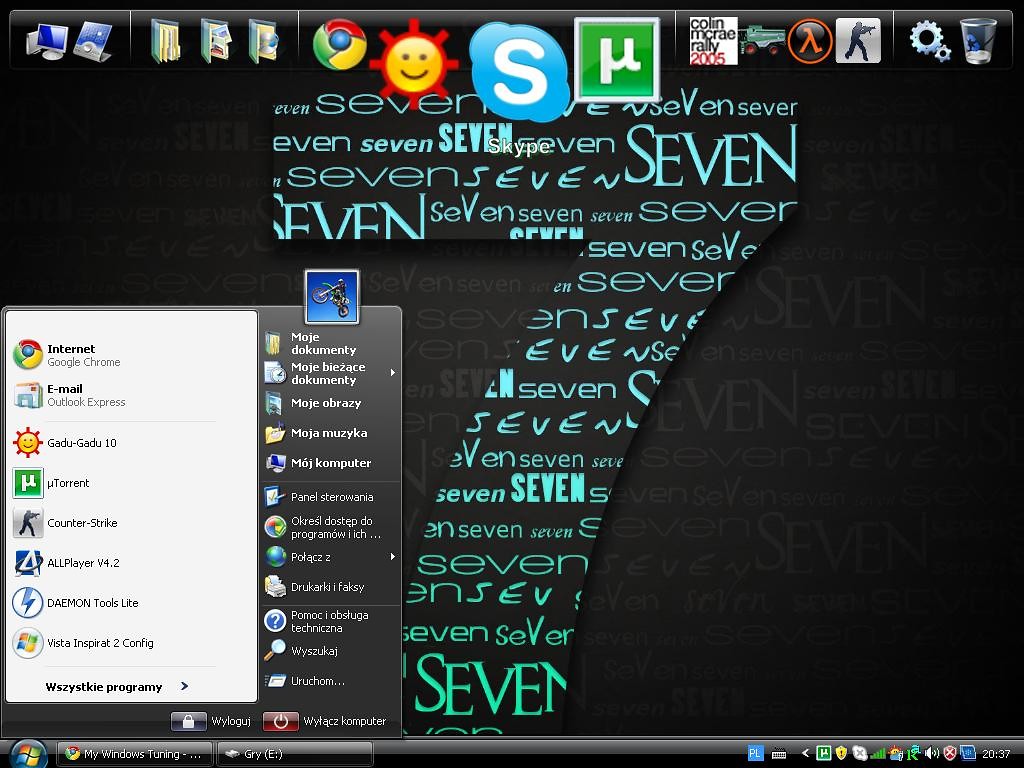Launch Gadu-Gadu 10 from the Start menu
This screenshot has height=768, width=1024.
(131, 443)
